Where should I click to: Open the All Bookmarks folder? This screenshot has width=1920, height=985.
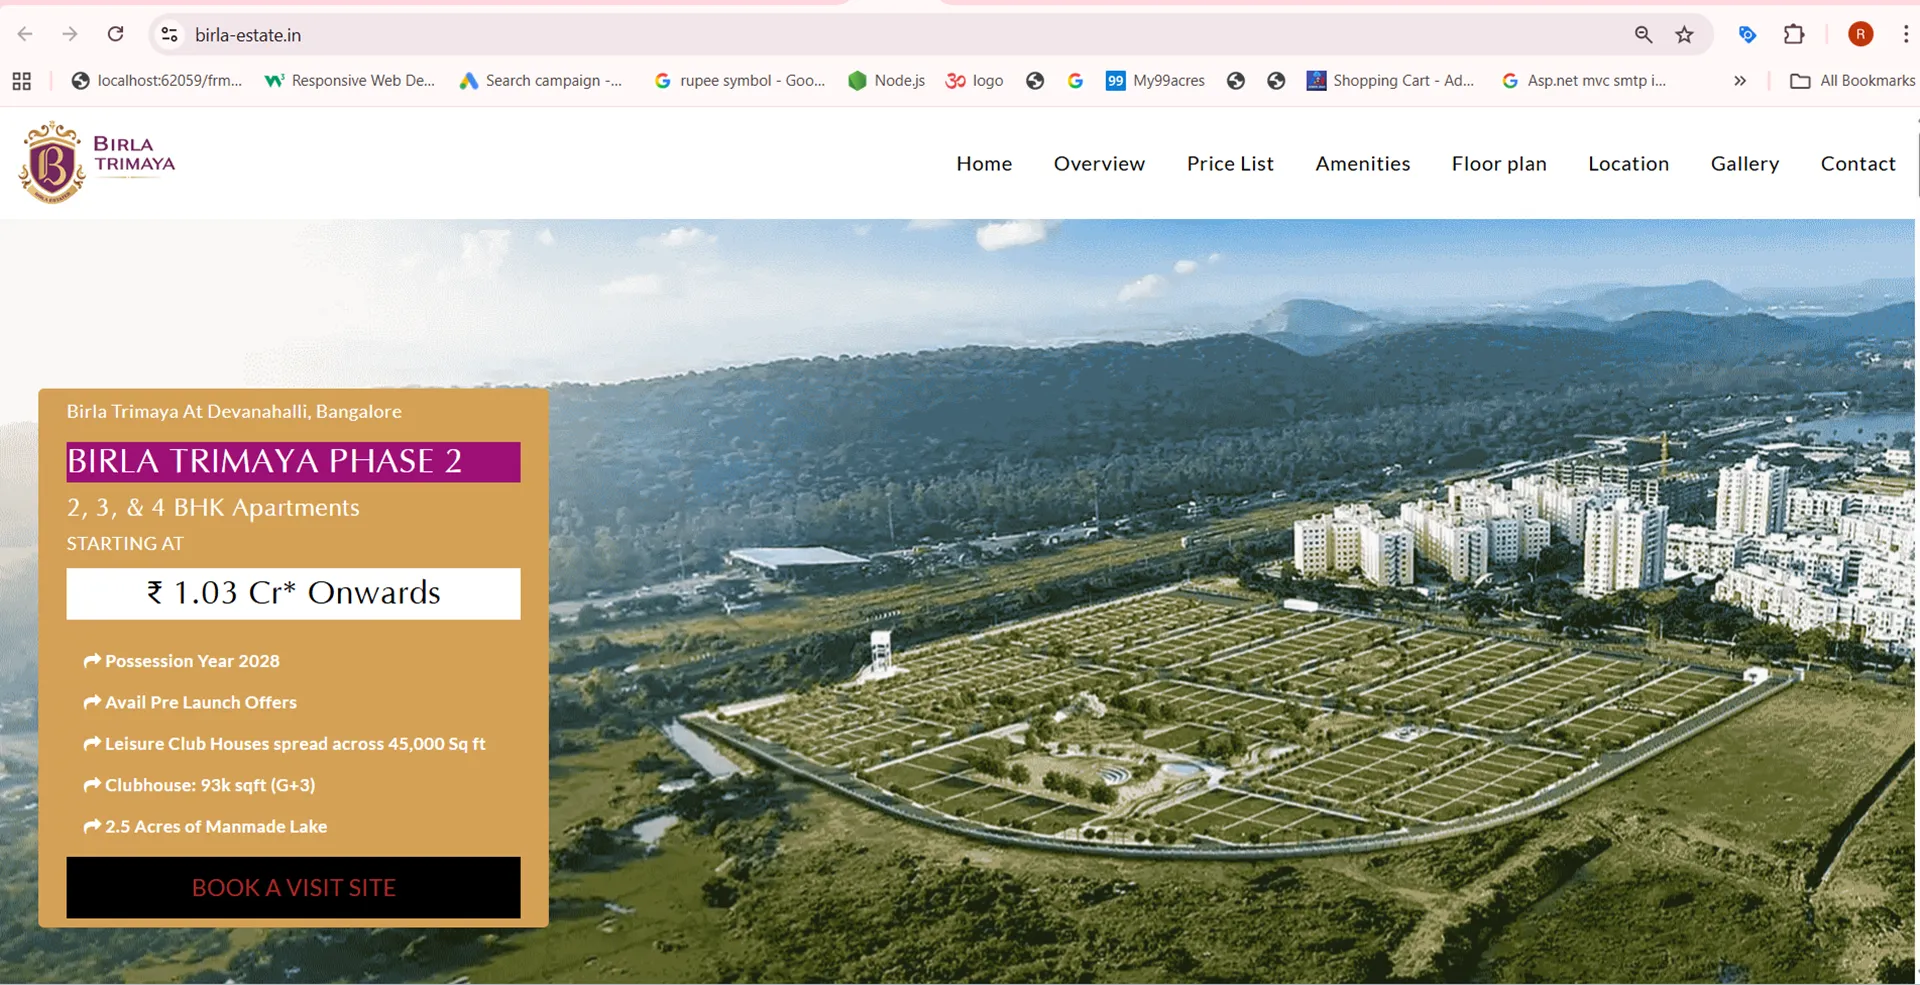pos(1852,81)
